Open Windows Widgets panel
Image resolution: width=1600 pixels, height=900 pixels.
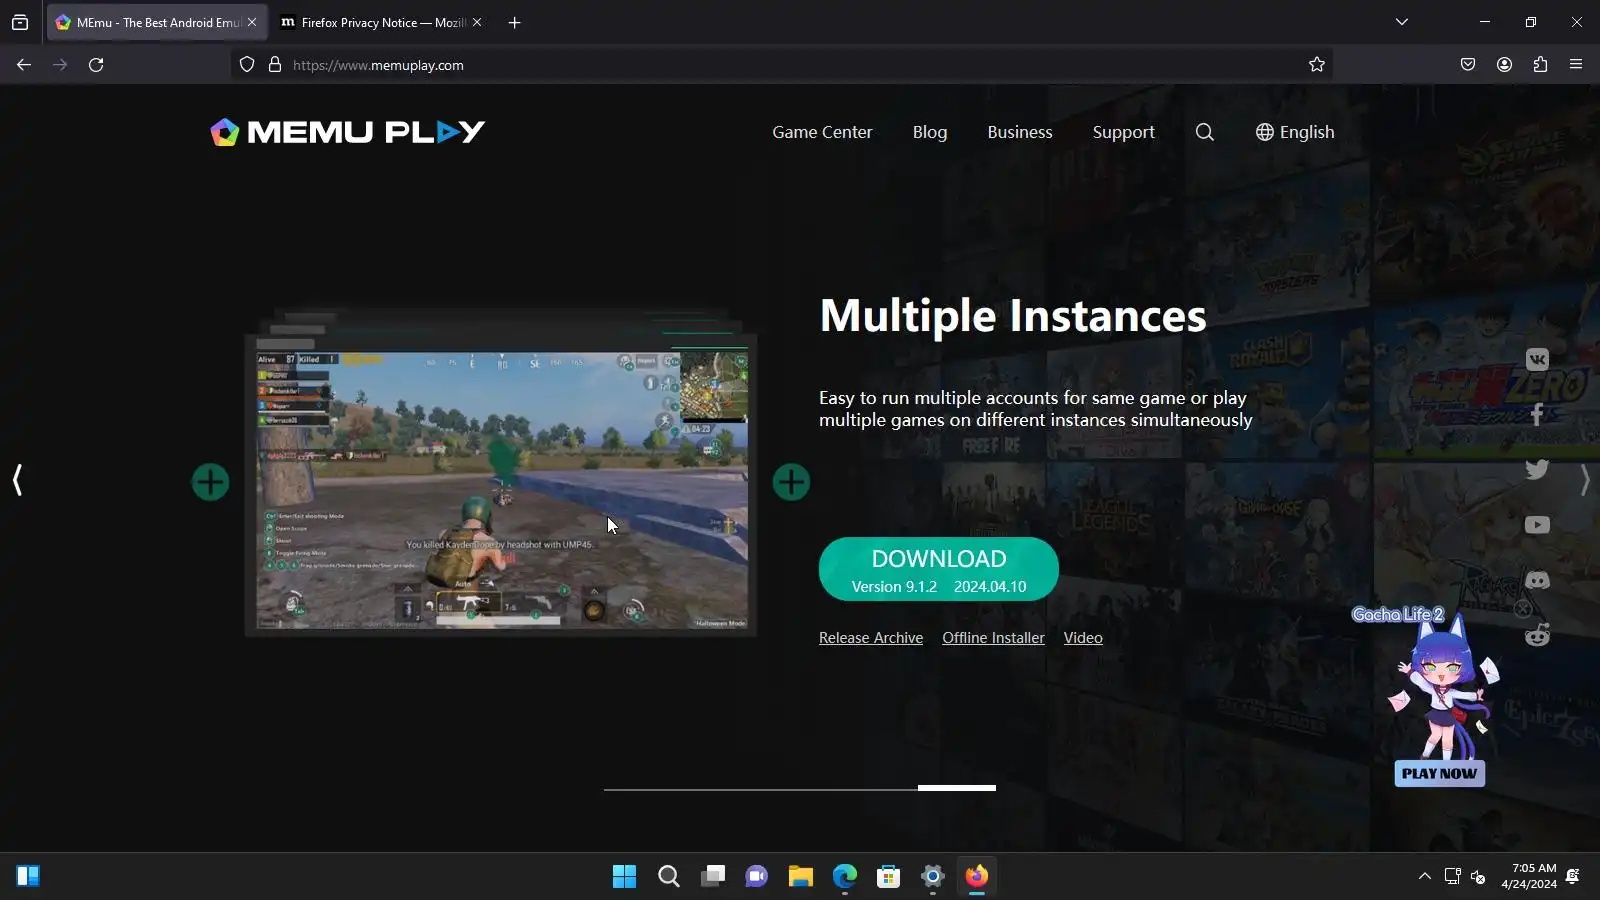pos(28,877)
